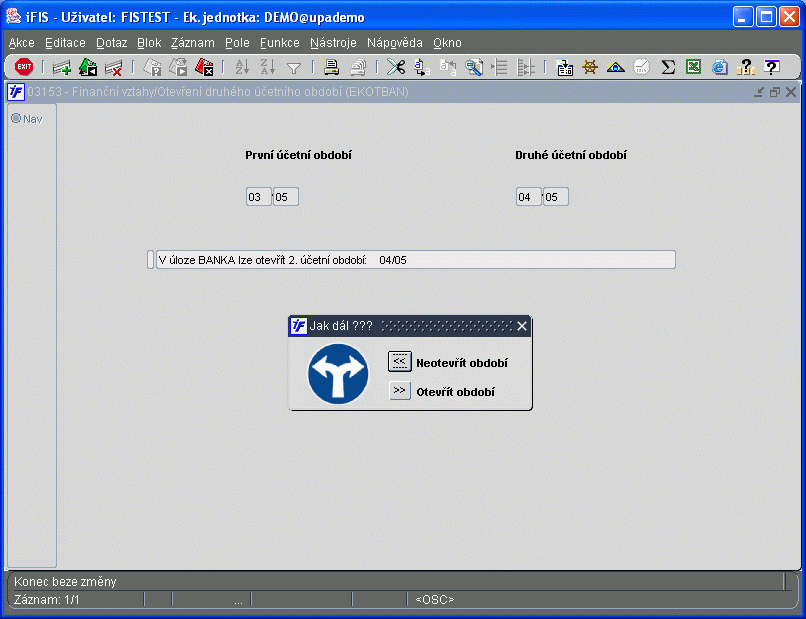Click the context help question mark icon
Image resolution: width=806 pixels, height=619 pixels.
coord(772,67)
